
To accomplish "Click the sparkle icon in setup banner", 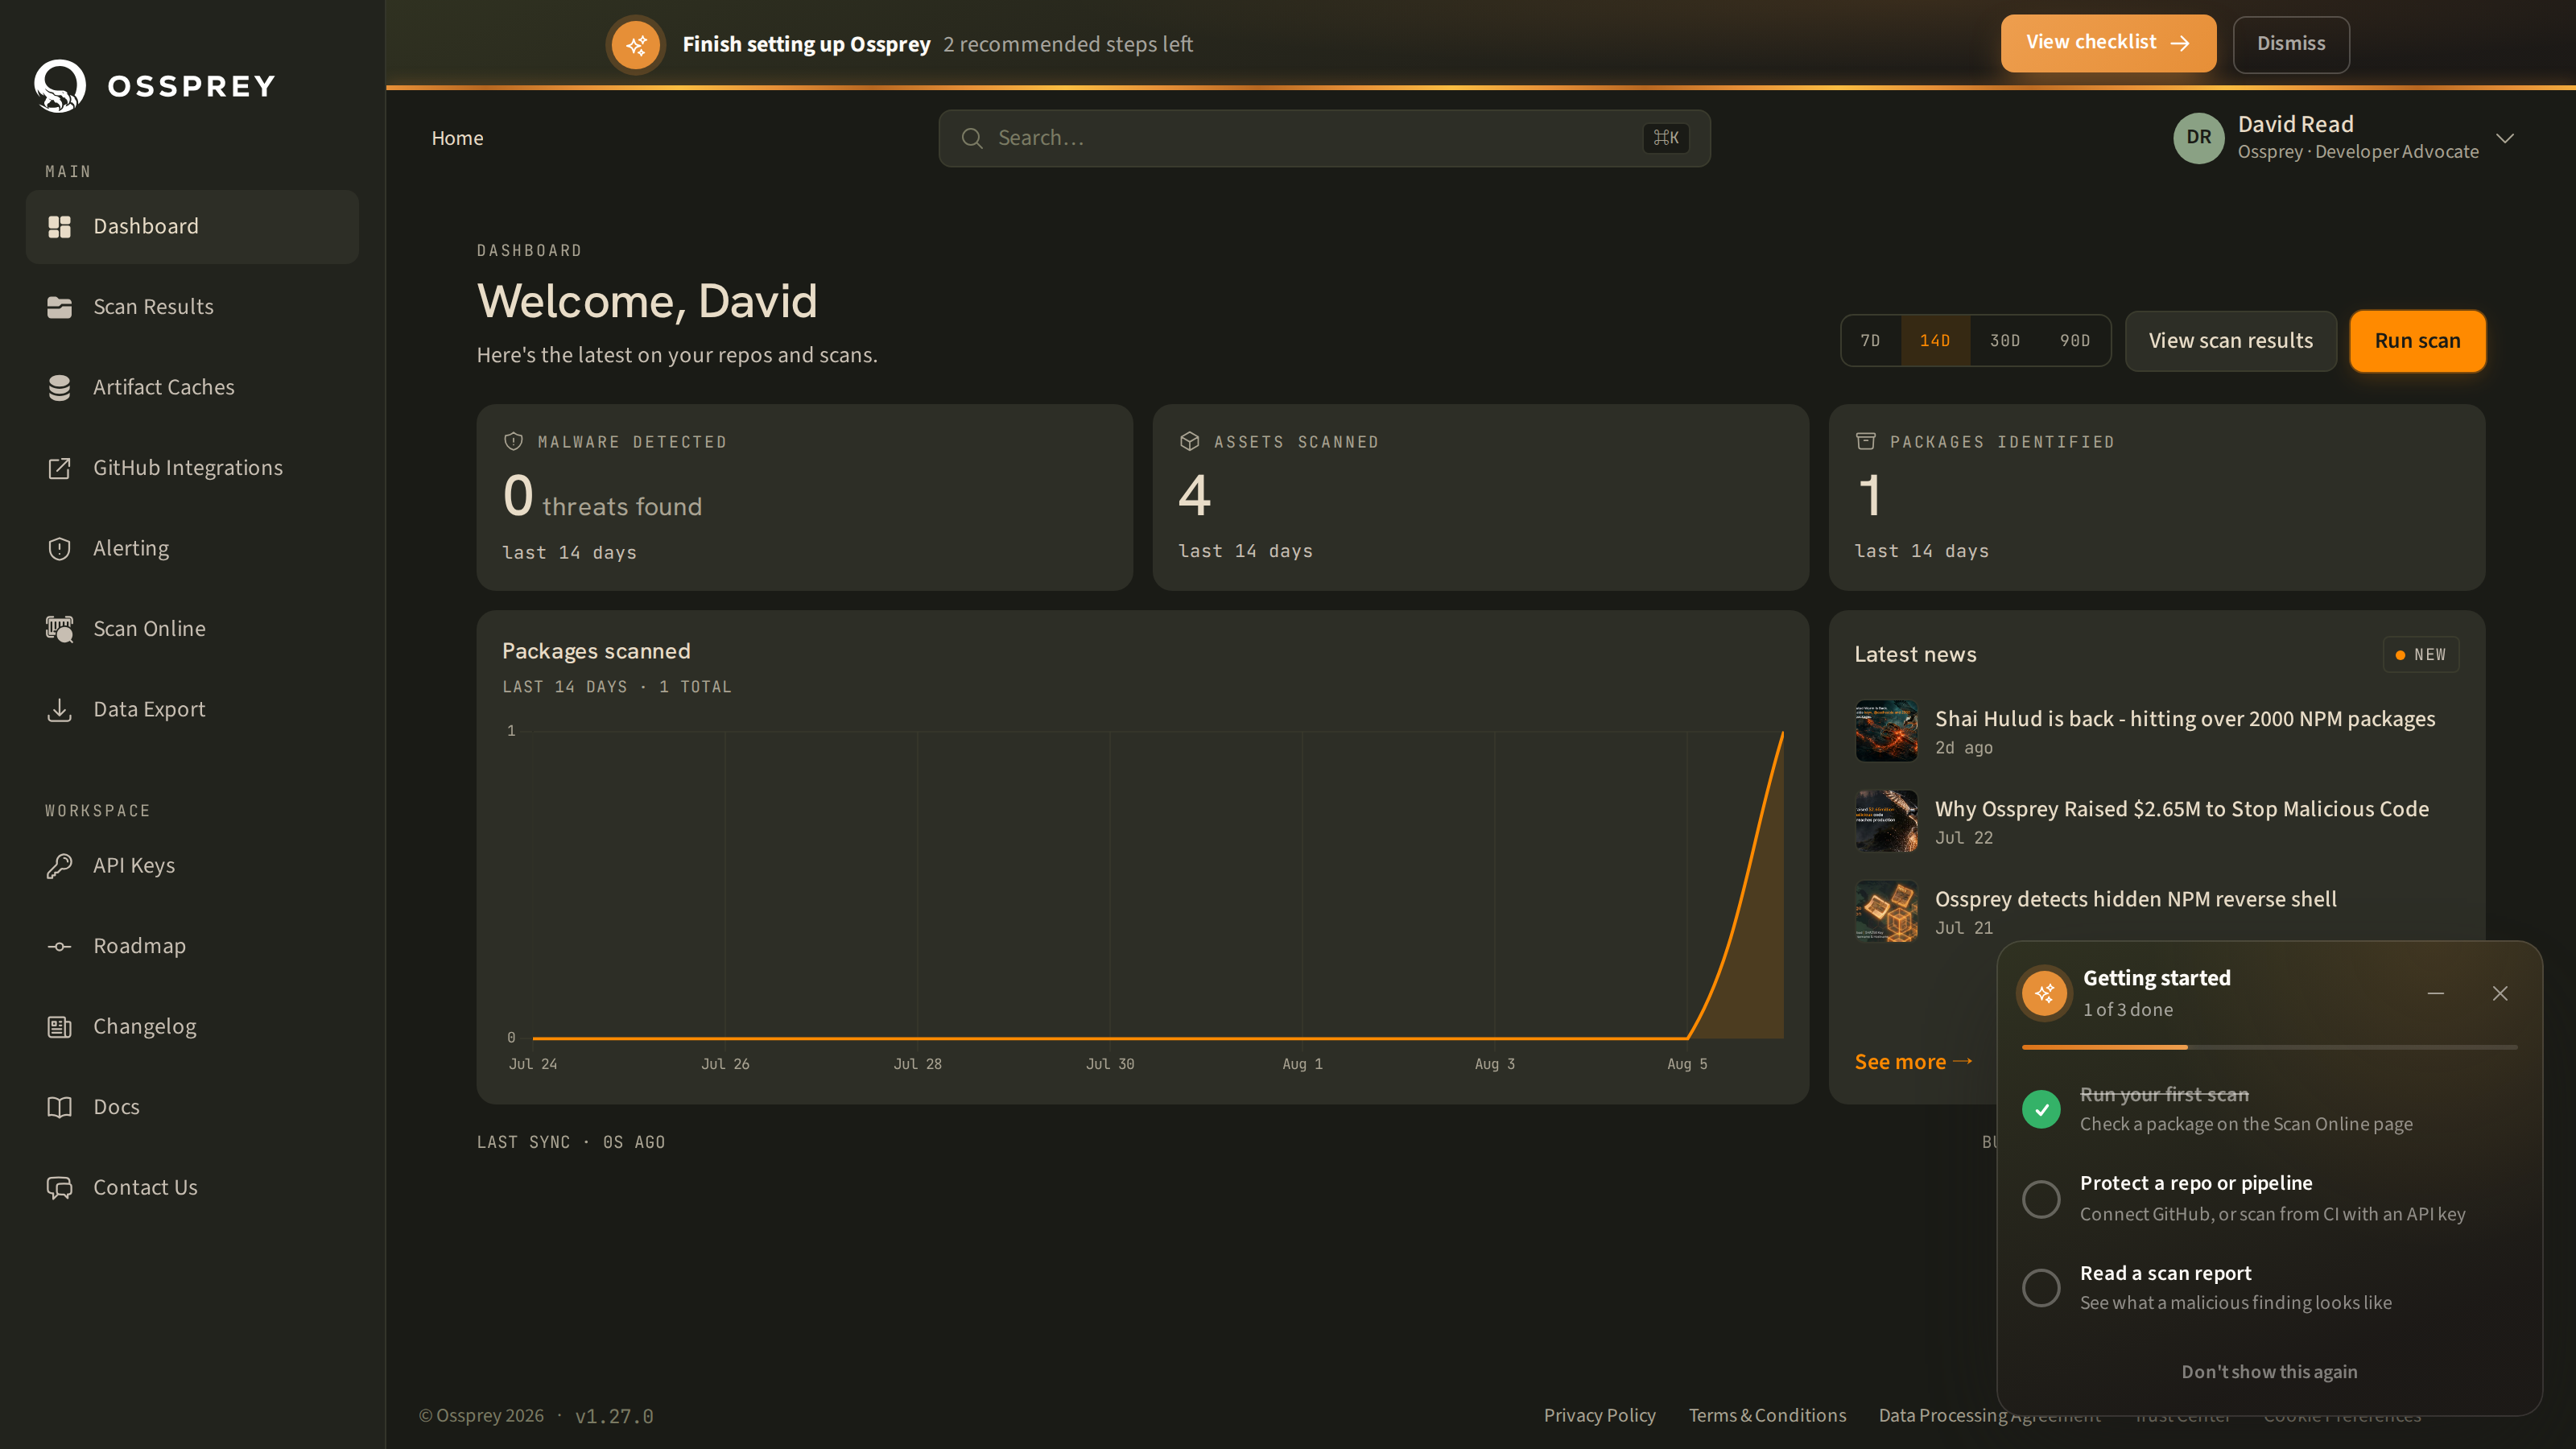I will (636, 45).
